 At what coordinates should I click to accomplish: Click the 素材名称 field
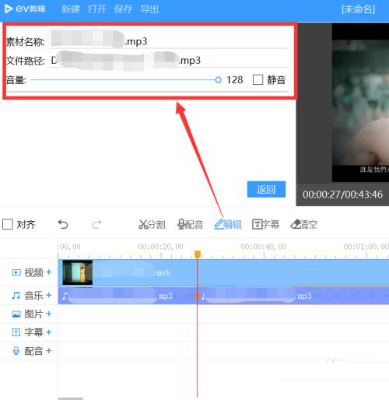pyautogui.click(x=168, y=41)
